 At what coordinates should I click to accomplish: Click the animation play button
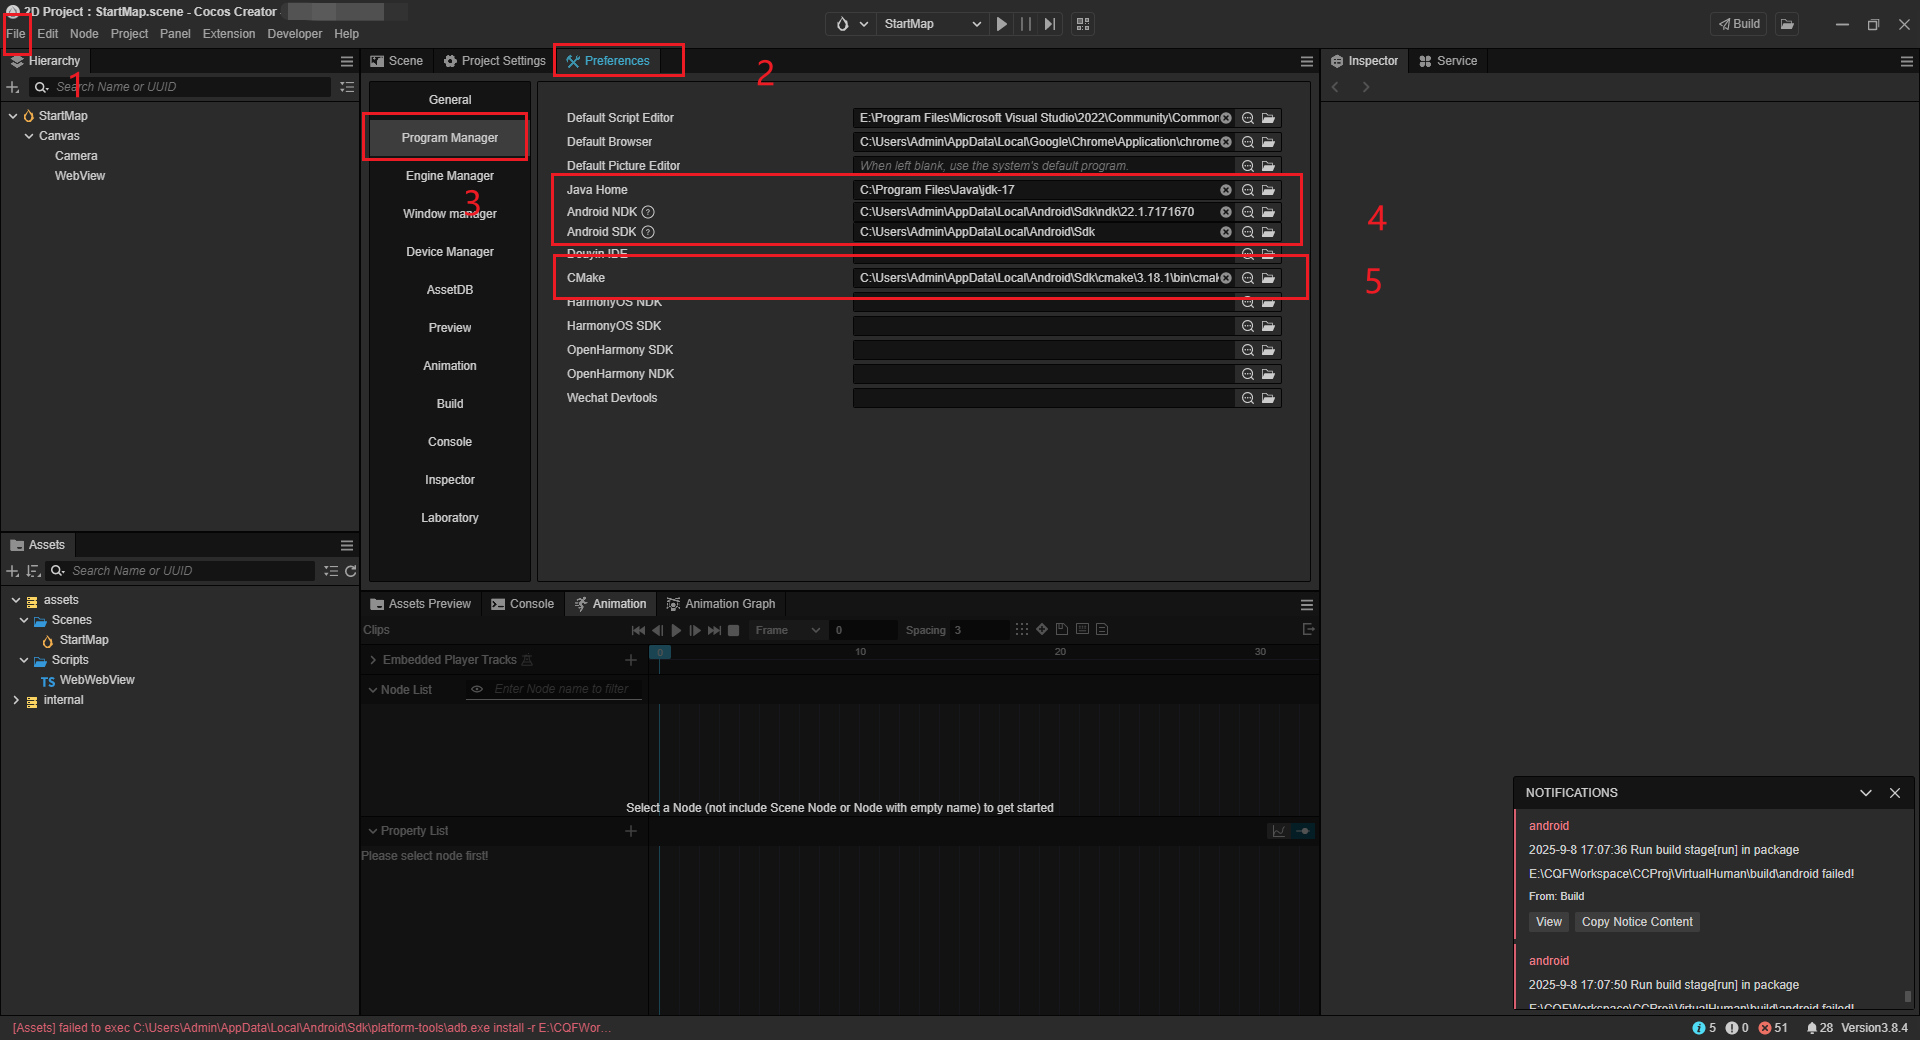(x=676, y=630)
